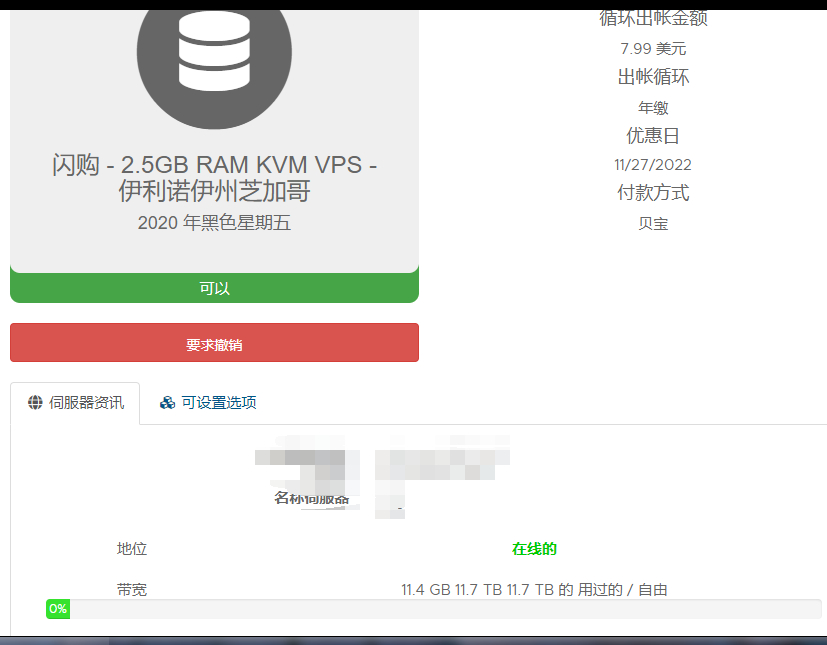Click the bandwidth usage progress bar
Viewport: 827px width, 645px height.
click(x=434, y=609)
